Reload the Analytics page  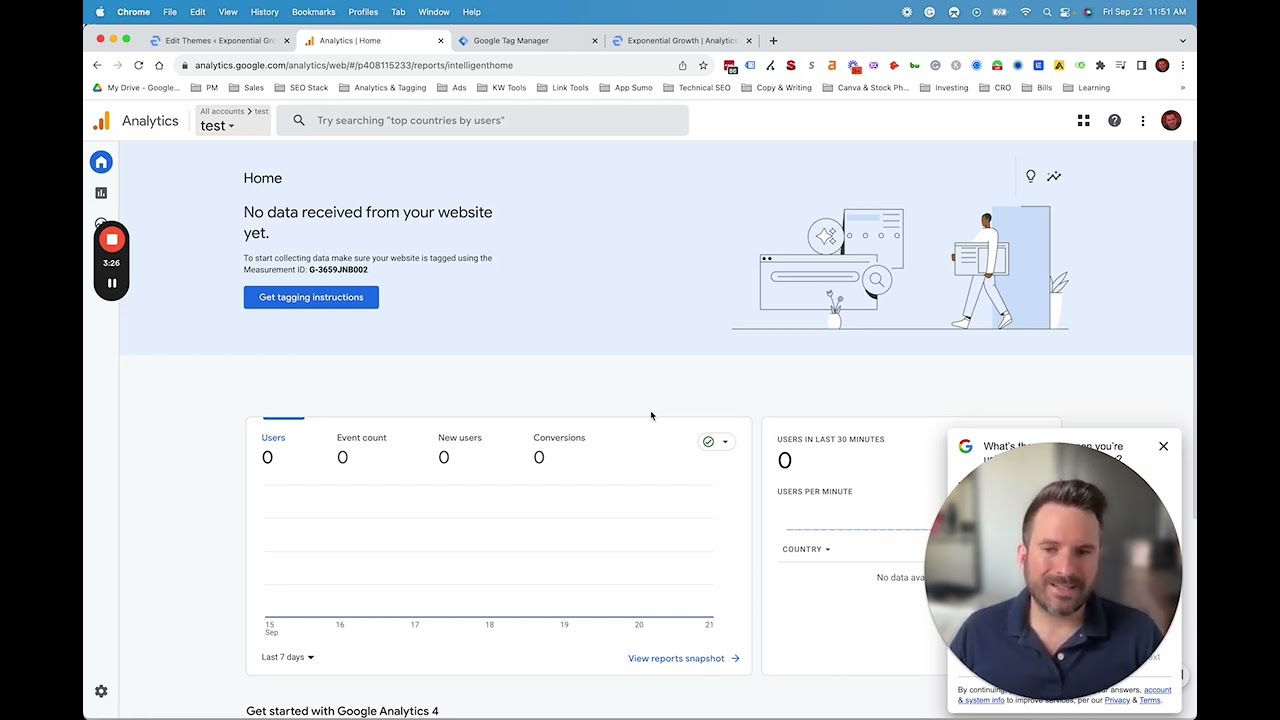point(138,65)
